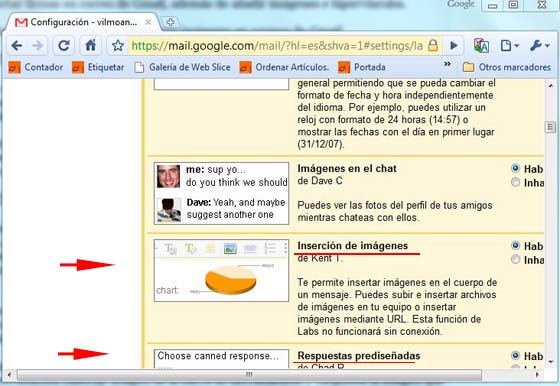560x386 pixels.
Task: Click the horizontal scrollbar thumb
Action: pos(249,375)
